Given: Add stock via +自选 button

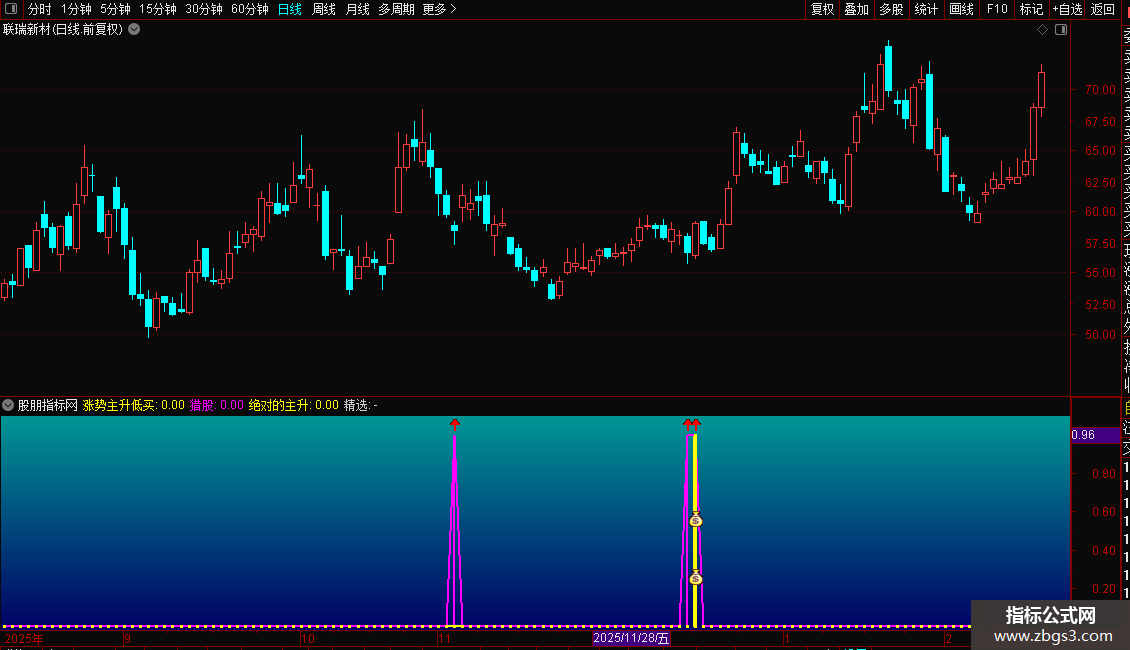Looking at the screenshot, I should point(1067,9).
